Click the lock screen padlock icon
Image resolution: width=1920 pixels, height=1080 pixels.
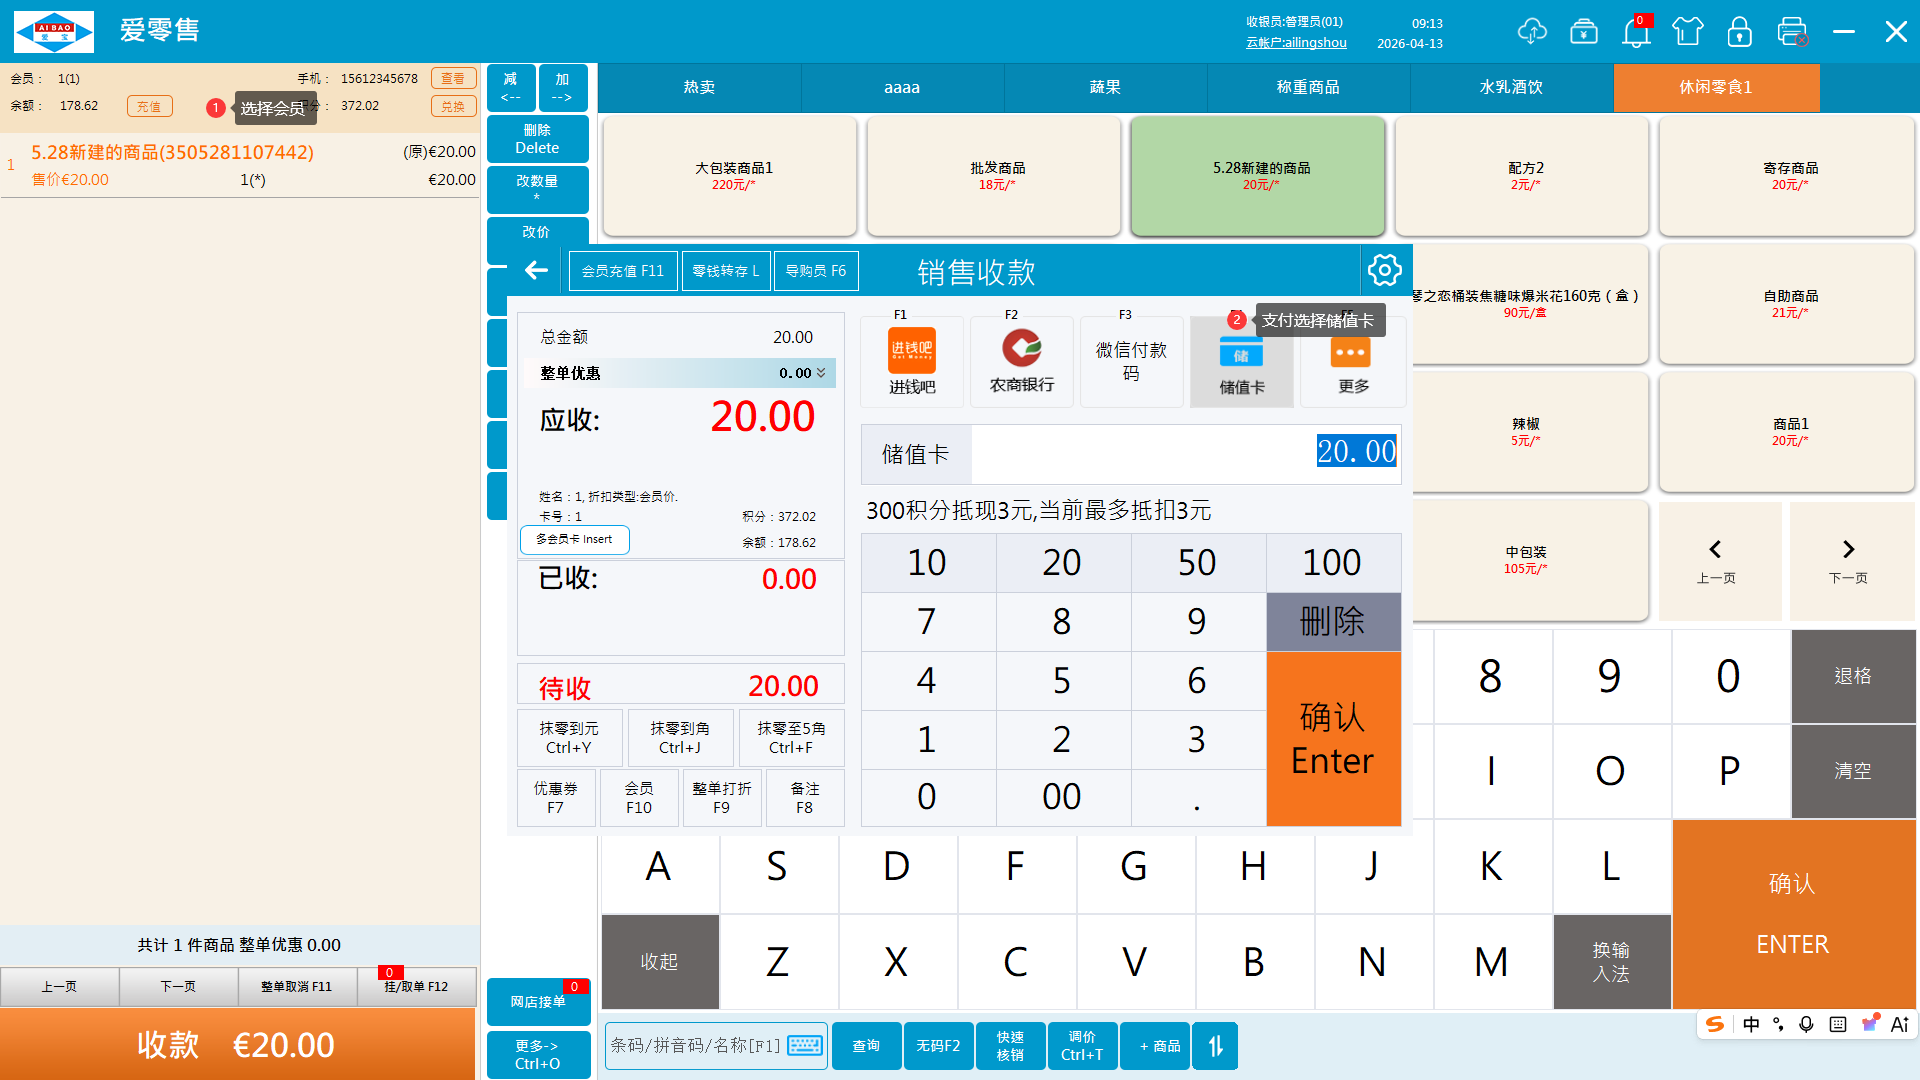coord(1740,32)
